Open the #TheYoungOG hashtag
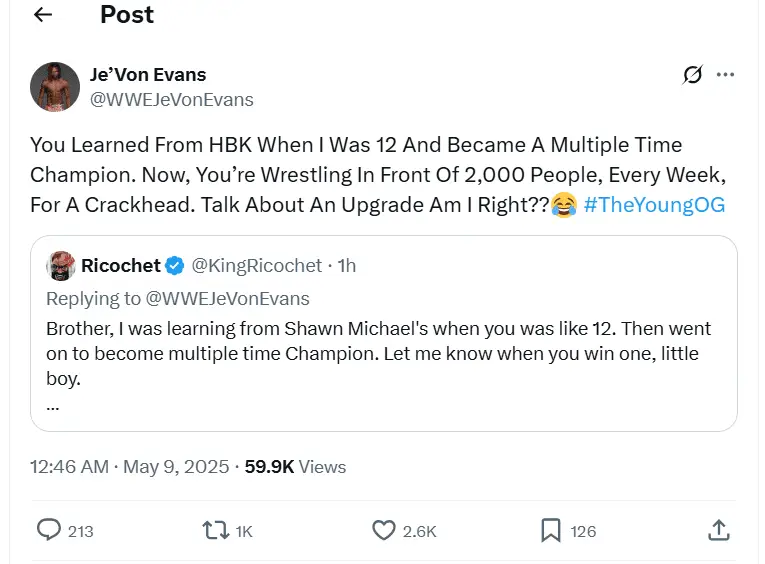This screenshot has width=765, height=564. click(653, 205)
